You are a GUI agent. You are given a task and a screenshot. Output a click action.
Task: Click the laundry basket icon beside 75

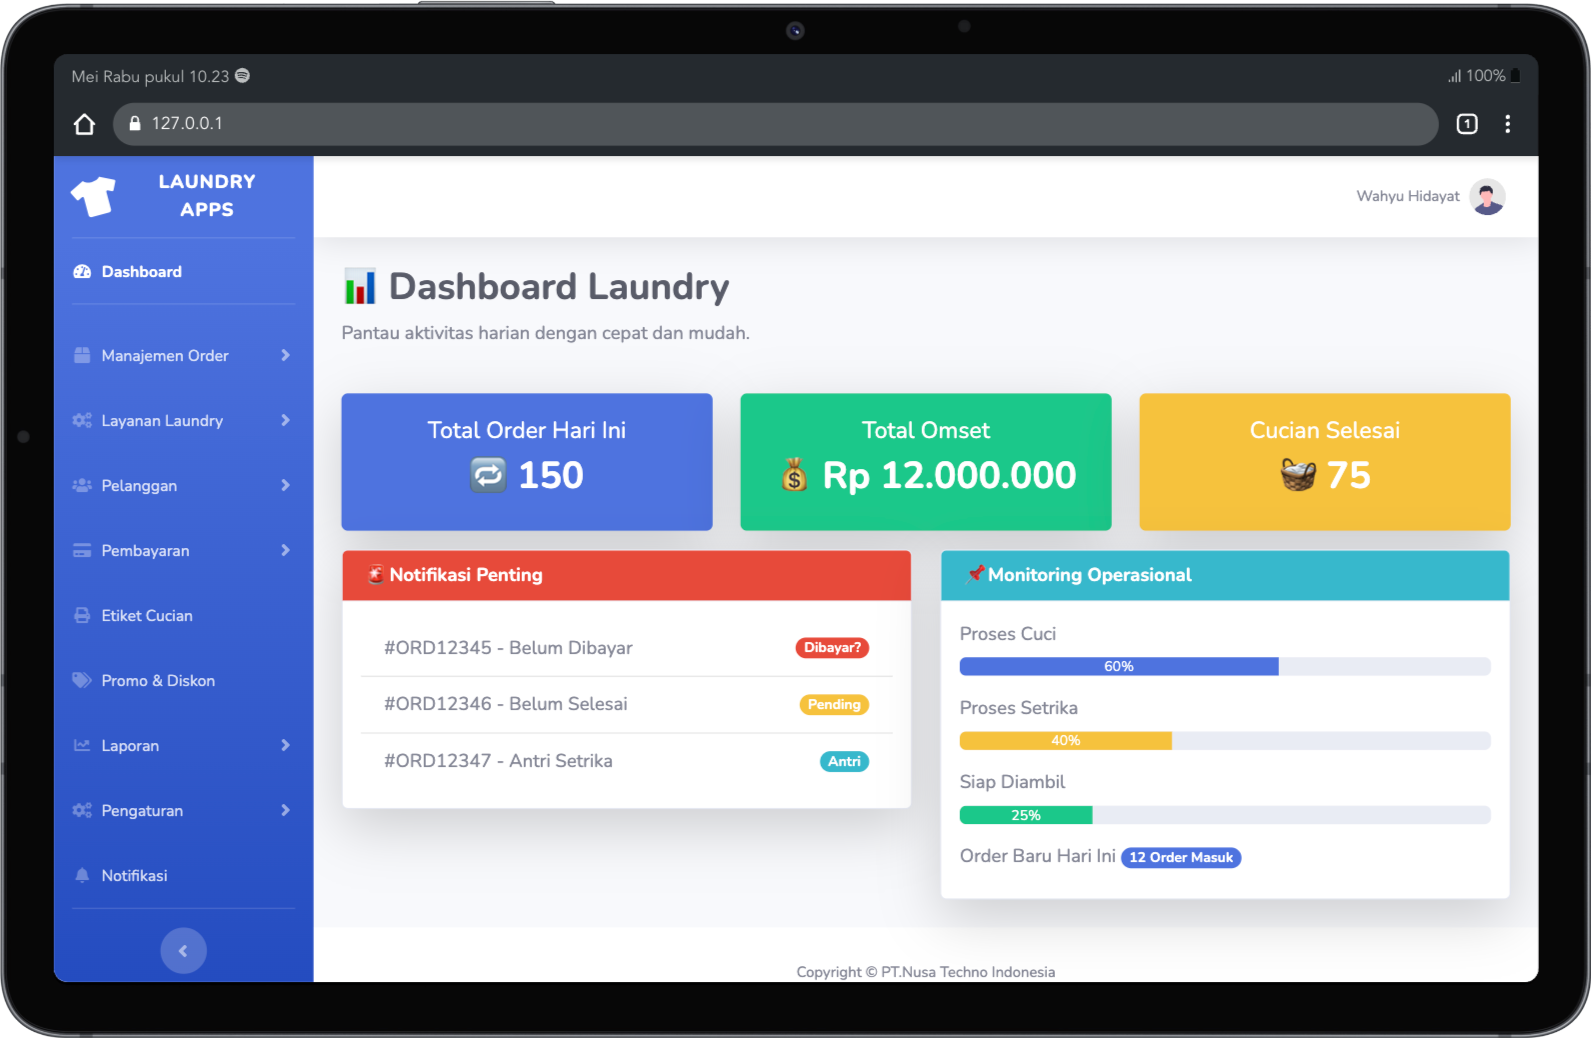pos(1298,475)
